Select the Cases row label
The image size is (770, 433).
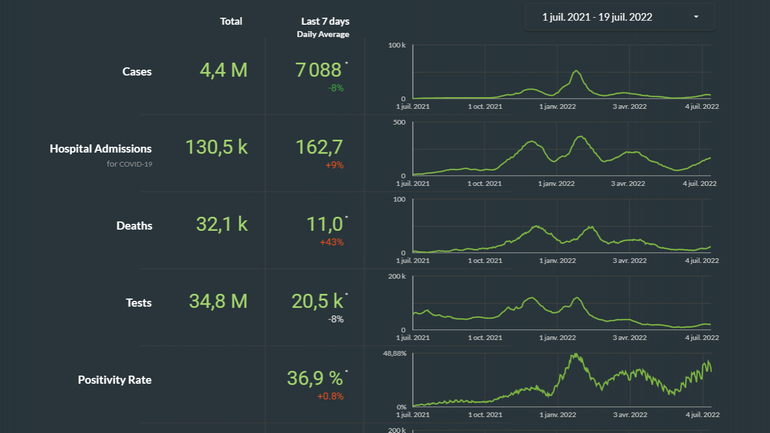pos(137,71)
